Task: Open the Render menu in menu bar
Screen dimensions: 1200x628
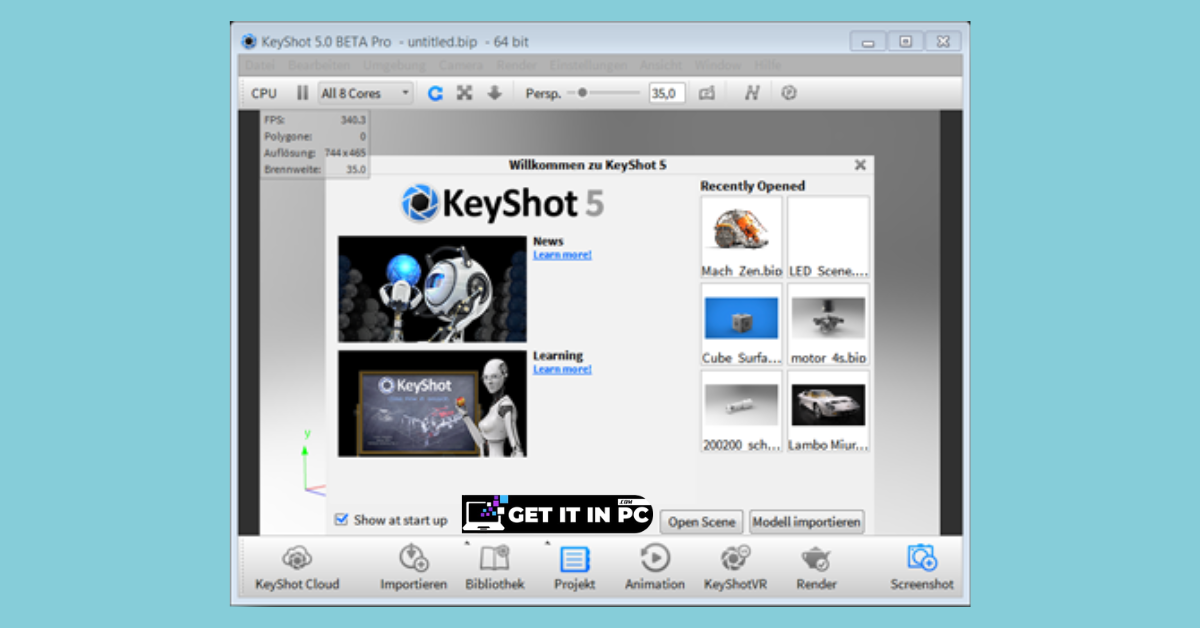Action: (x=516, y=65)
